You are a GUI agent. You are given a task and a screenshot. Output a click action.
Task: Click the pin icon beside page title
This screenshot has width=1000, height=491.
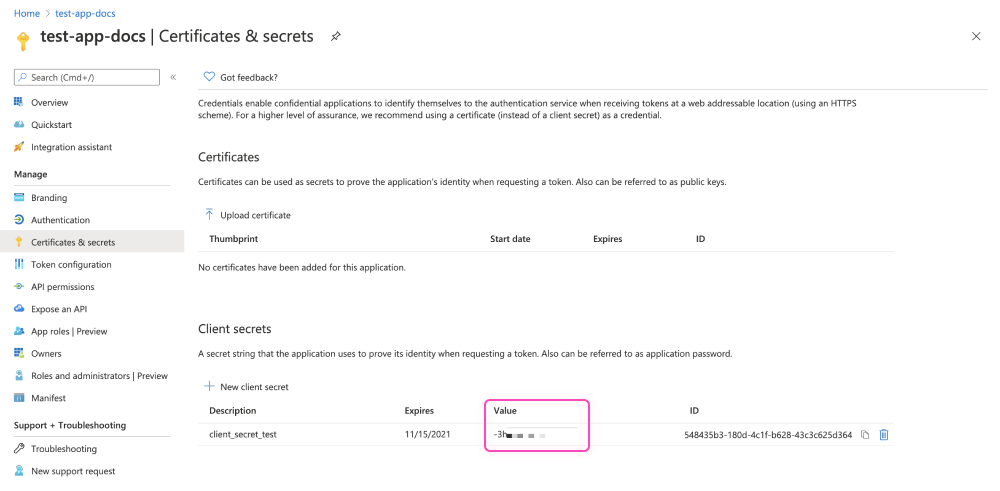336,37
